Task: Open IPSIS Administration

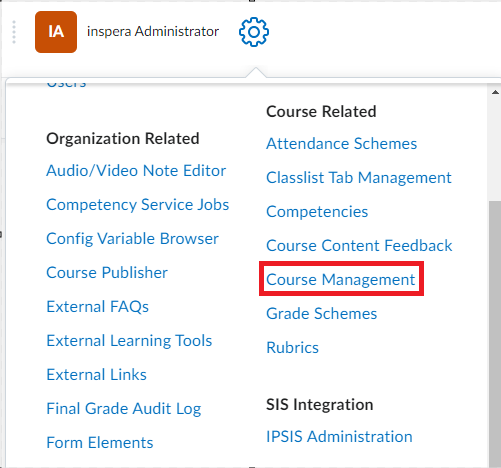Action: pos(339,437)
